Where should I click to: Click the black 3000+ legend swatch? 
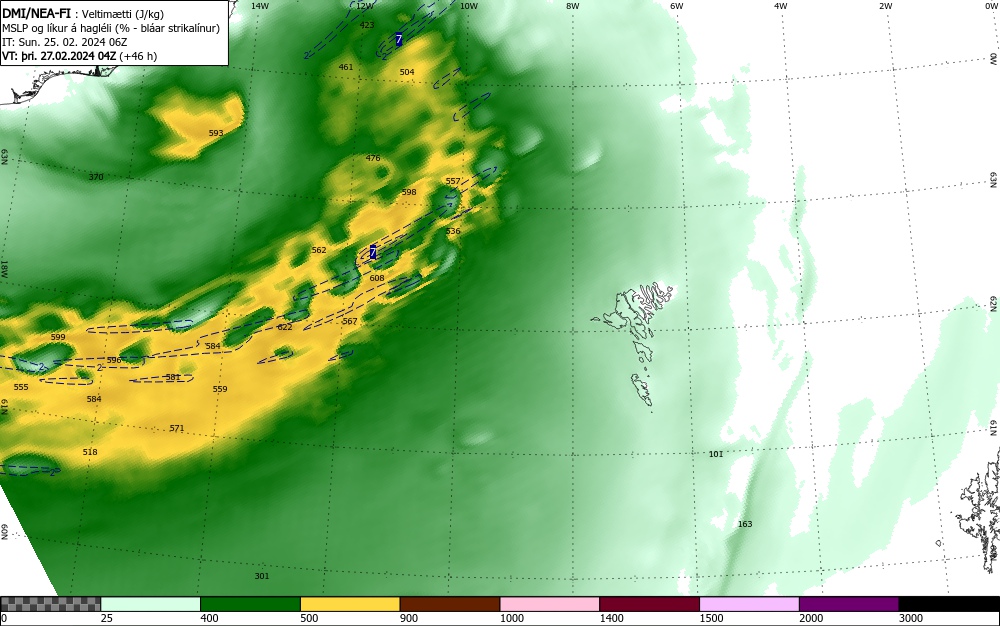[949, 604]
